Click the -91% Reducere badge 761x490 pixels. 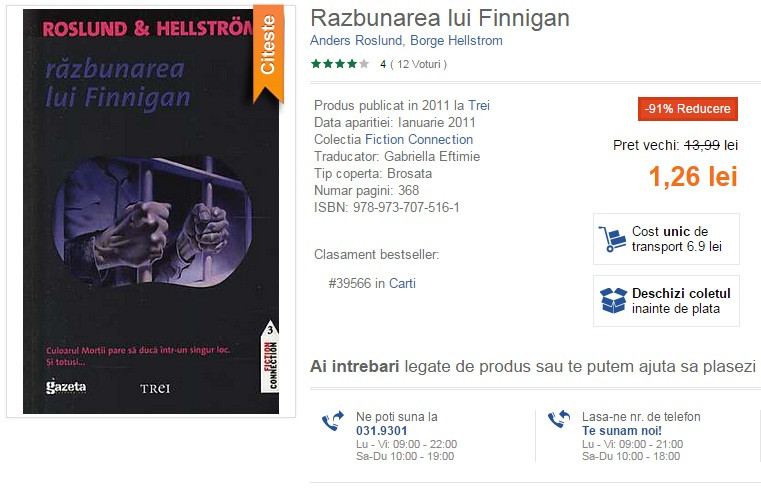tap(688, 109)
